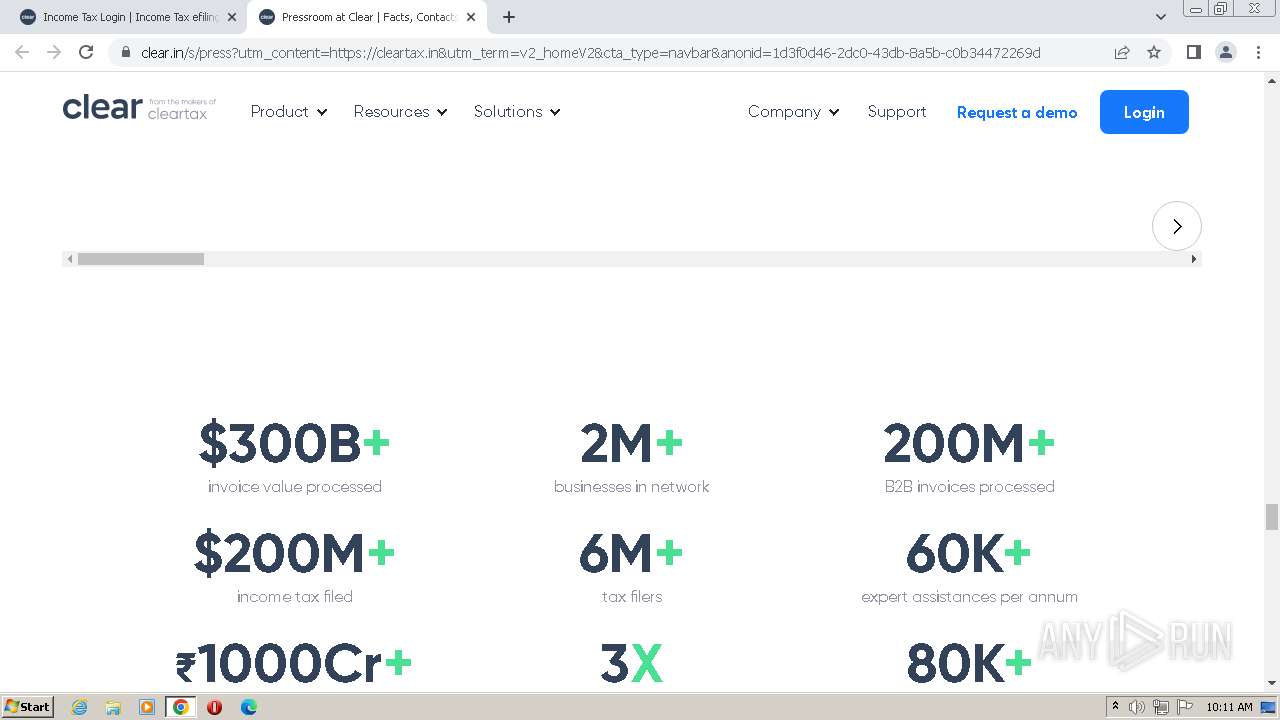Click the horizontal scrollbar left arrow
Screen dimensions: 1280x720
point(69,259)
